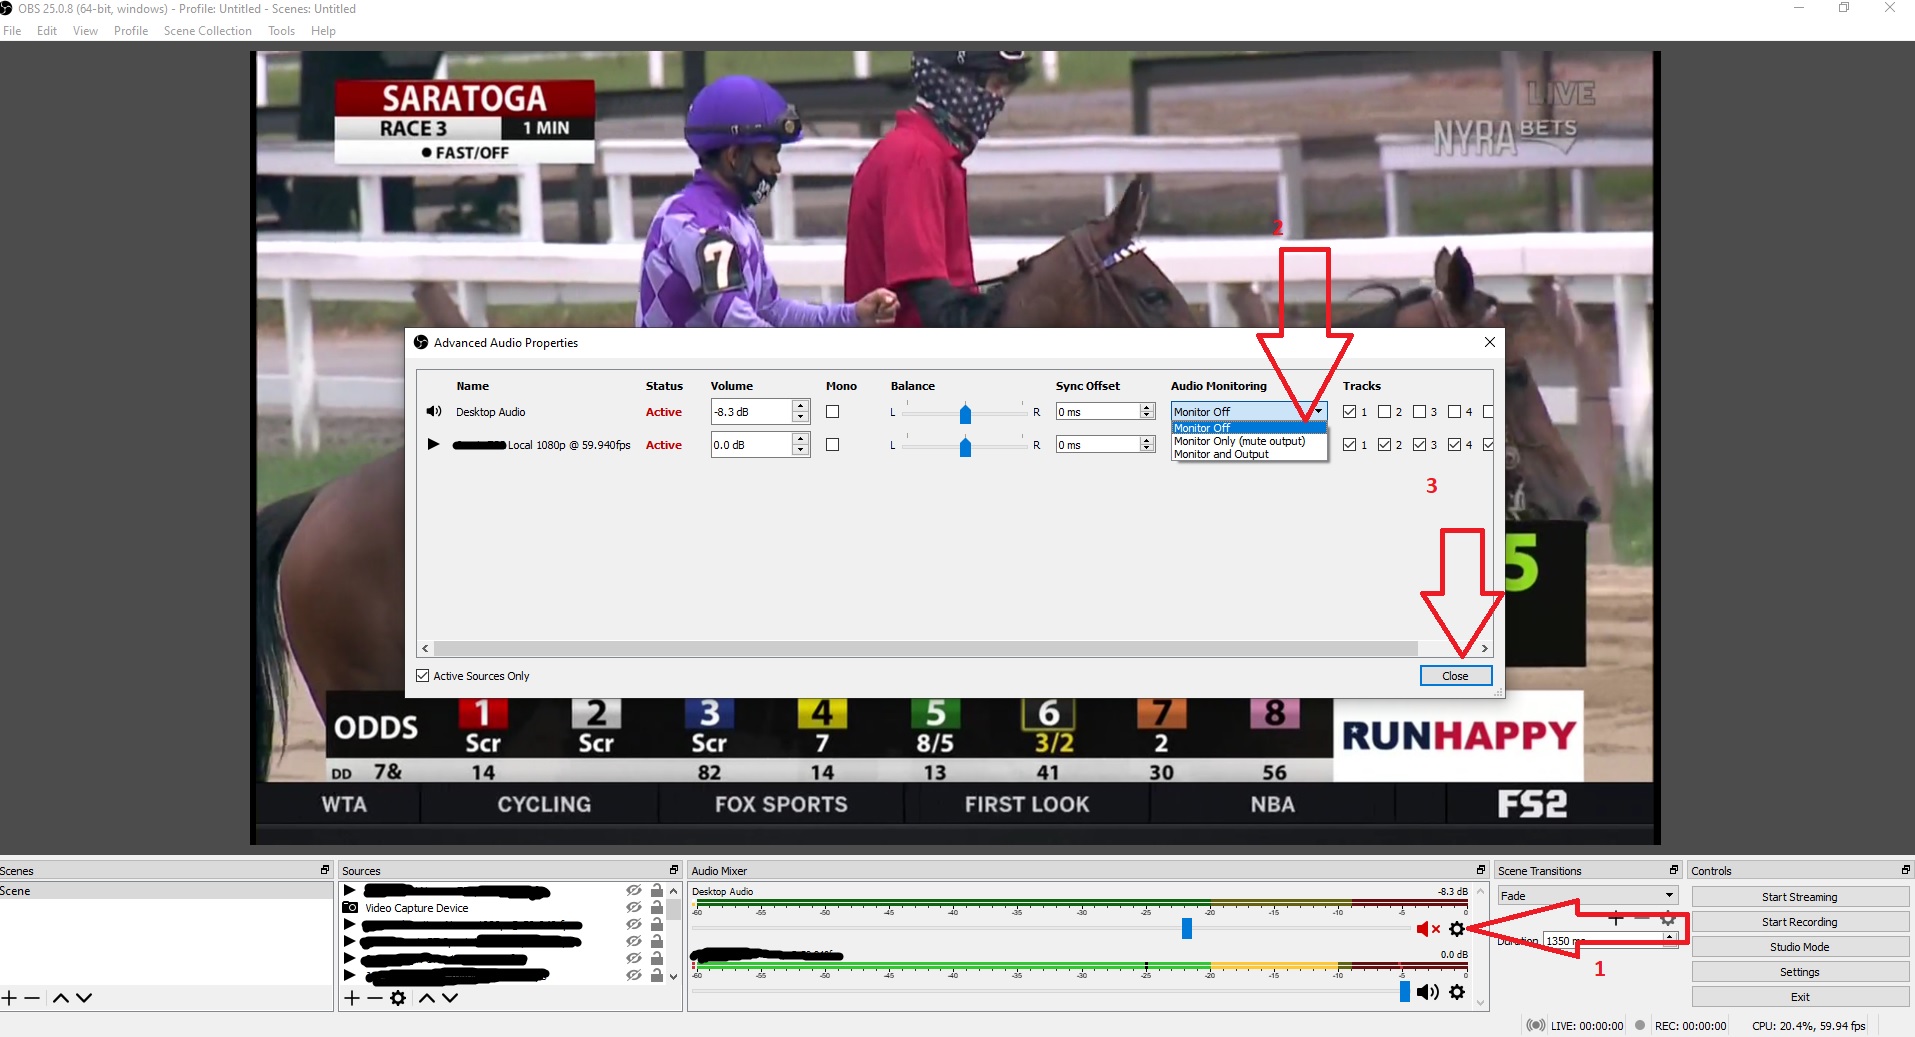Decrease Local 1080p volume with down stepper

(x=800, y=449)
